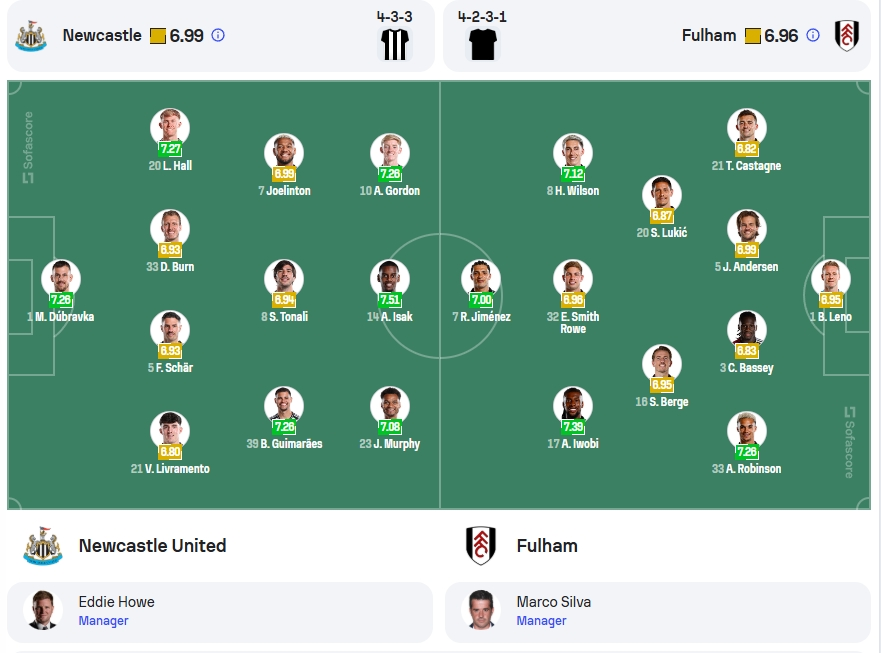Image resolution: width=881 pixels, height=653 pixels.
Task: Click the Newcastle rating info icon
Action: click(218, 35)
